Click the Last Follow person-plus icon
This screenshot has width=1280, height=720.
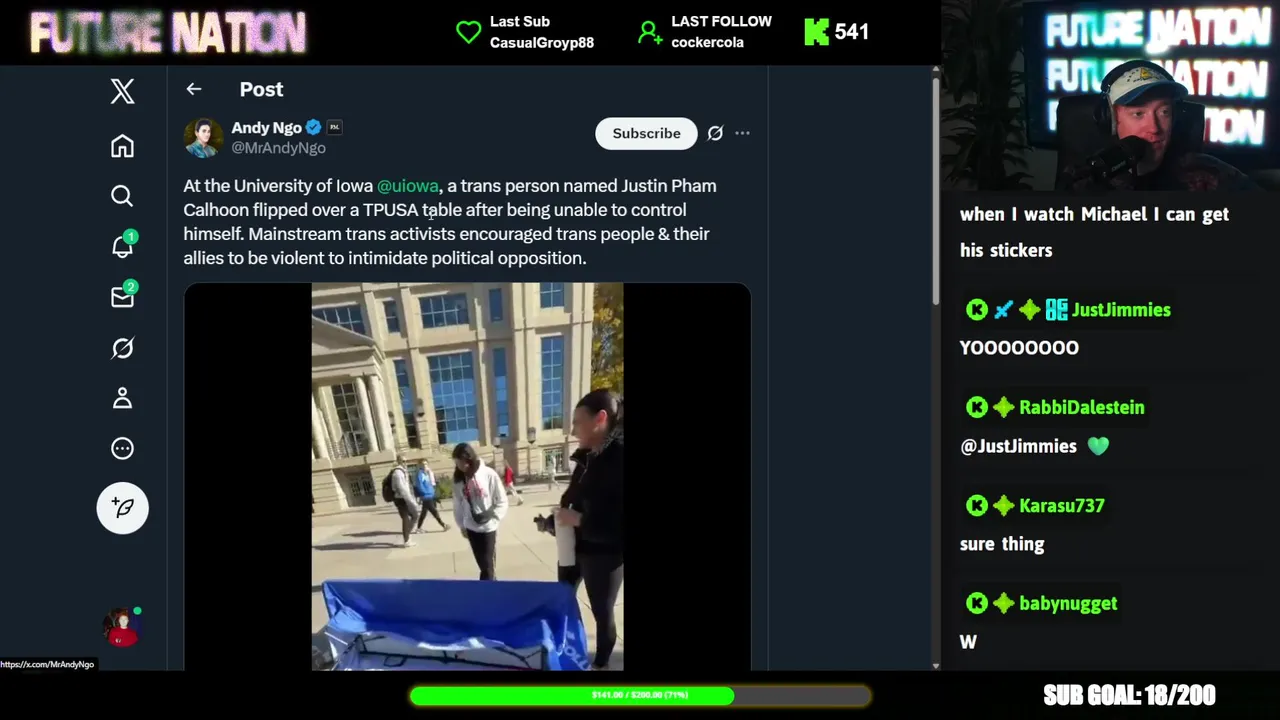(650, 32)
